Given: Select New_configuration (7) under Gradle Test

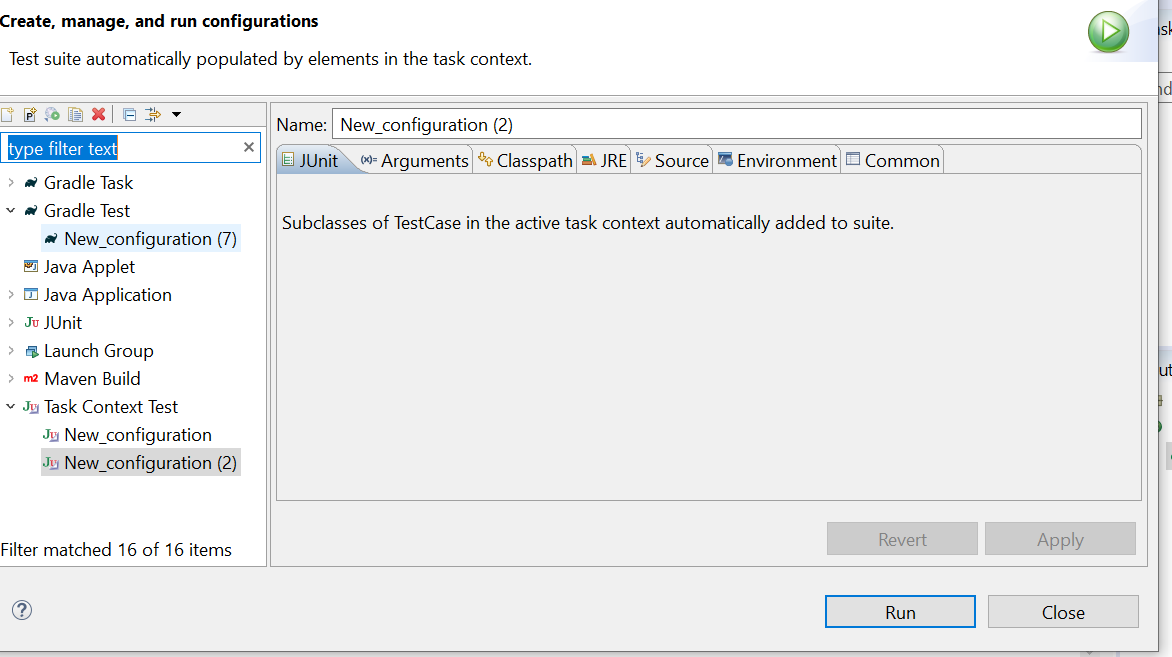Looking at the screenshot, I should coord(138,239).
